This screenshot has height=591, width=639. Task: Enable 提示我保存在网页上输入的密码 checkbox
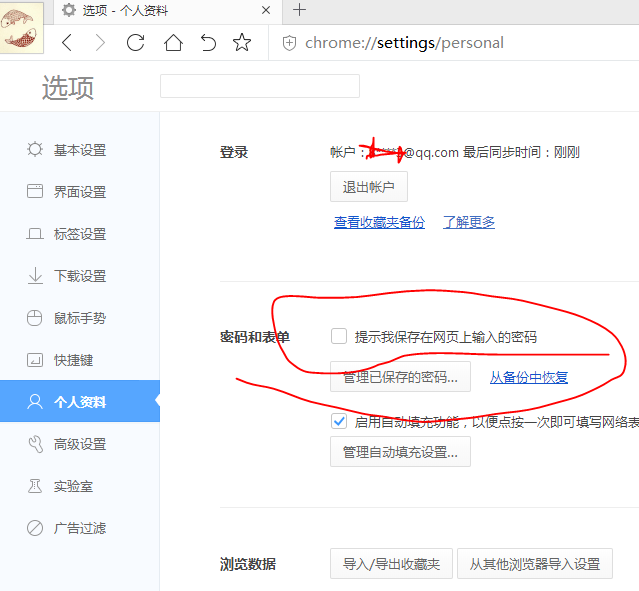click(339, 337)
